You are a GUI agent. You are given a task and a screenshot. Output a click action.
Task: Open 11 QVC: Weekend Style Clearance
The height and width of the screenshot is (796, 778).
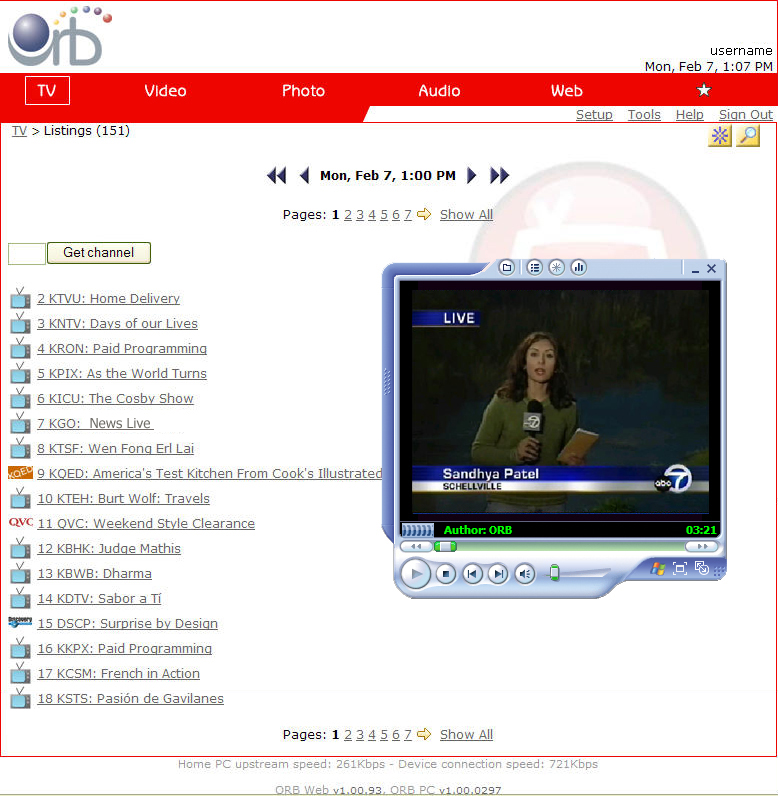pos(146,523)
